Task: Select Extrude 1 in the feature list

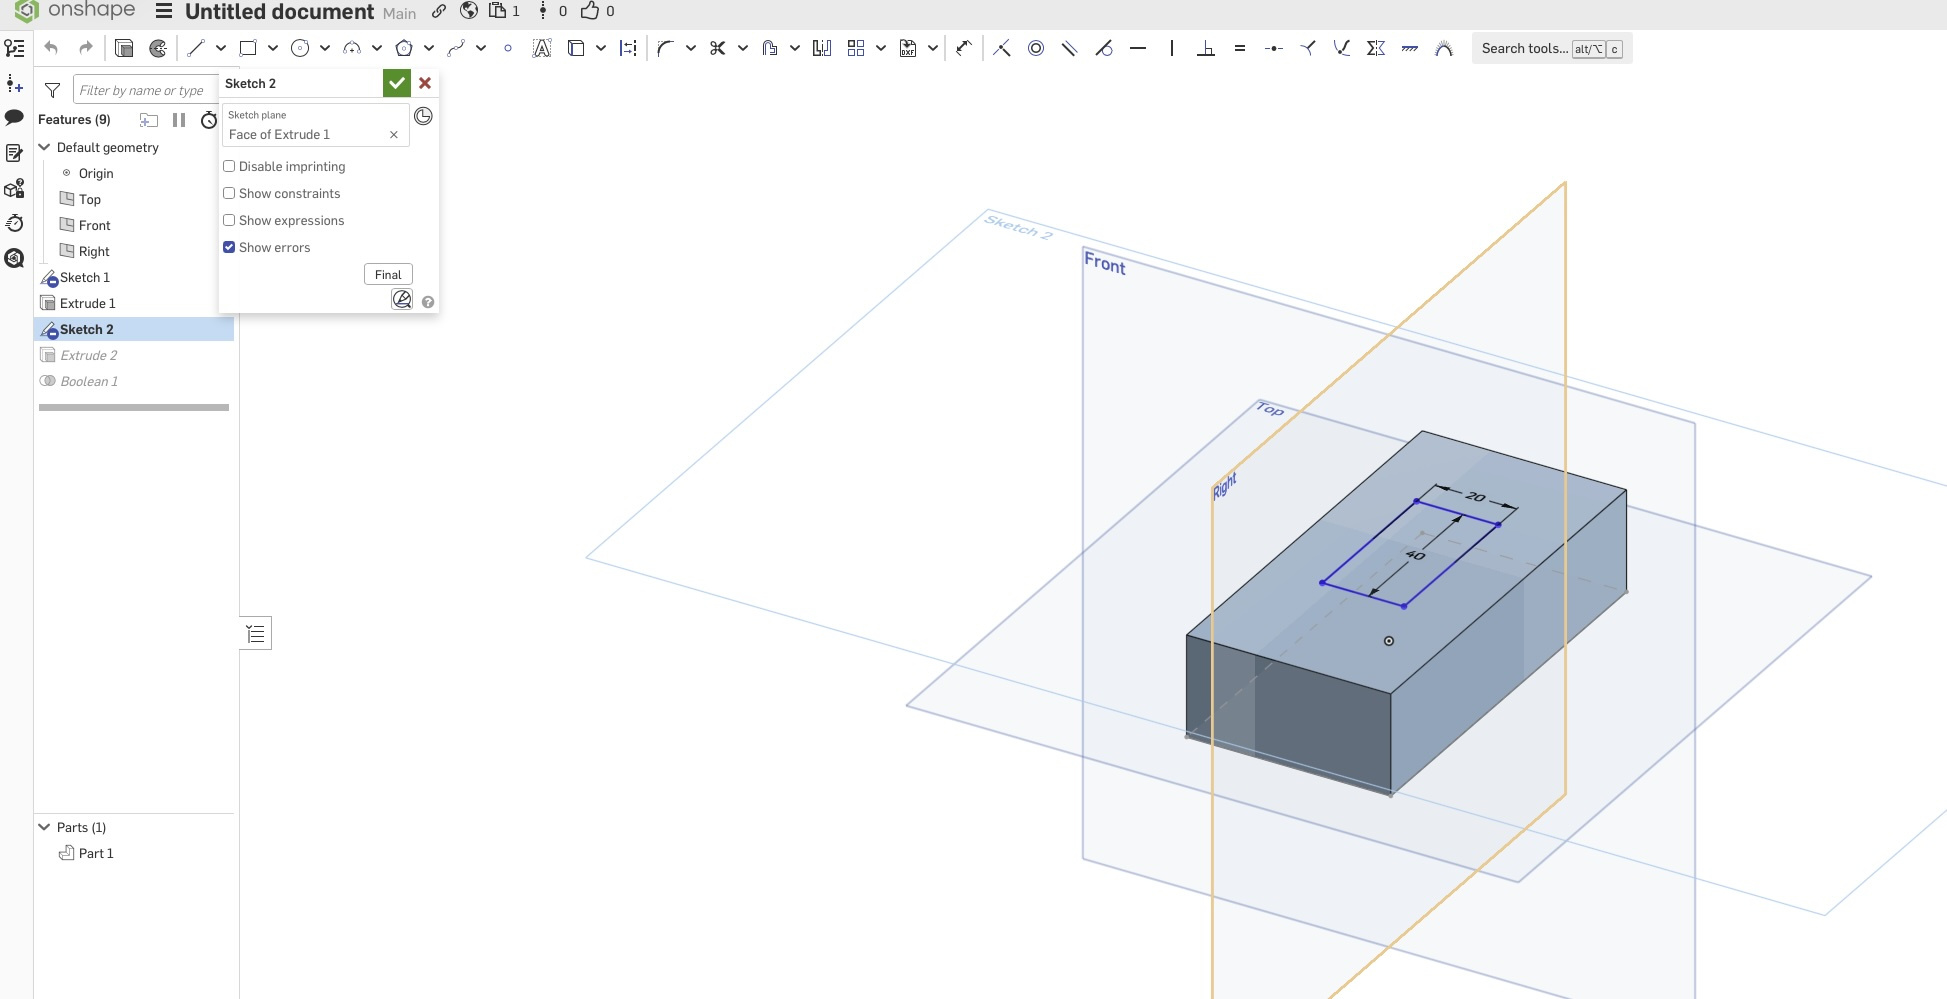Action: pos(87,303)
